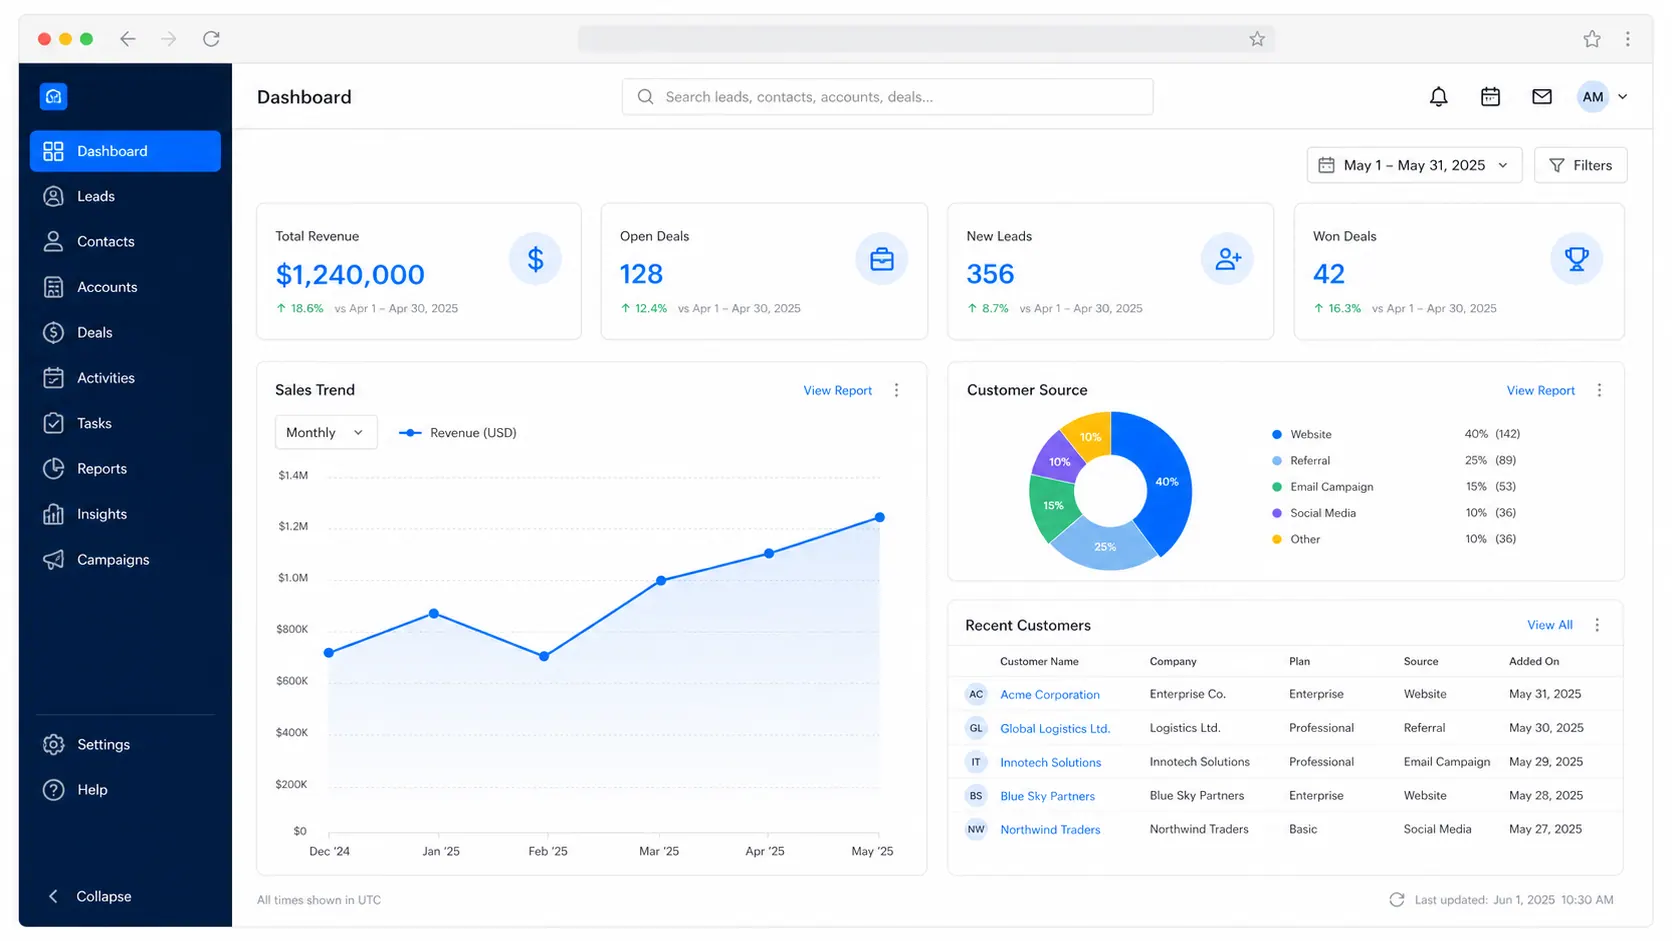View Report for Sales Trend

coord(838,391)
